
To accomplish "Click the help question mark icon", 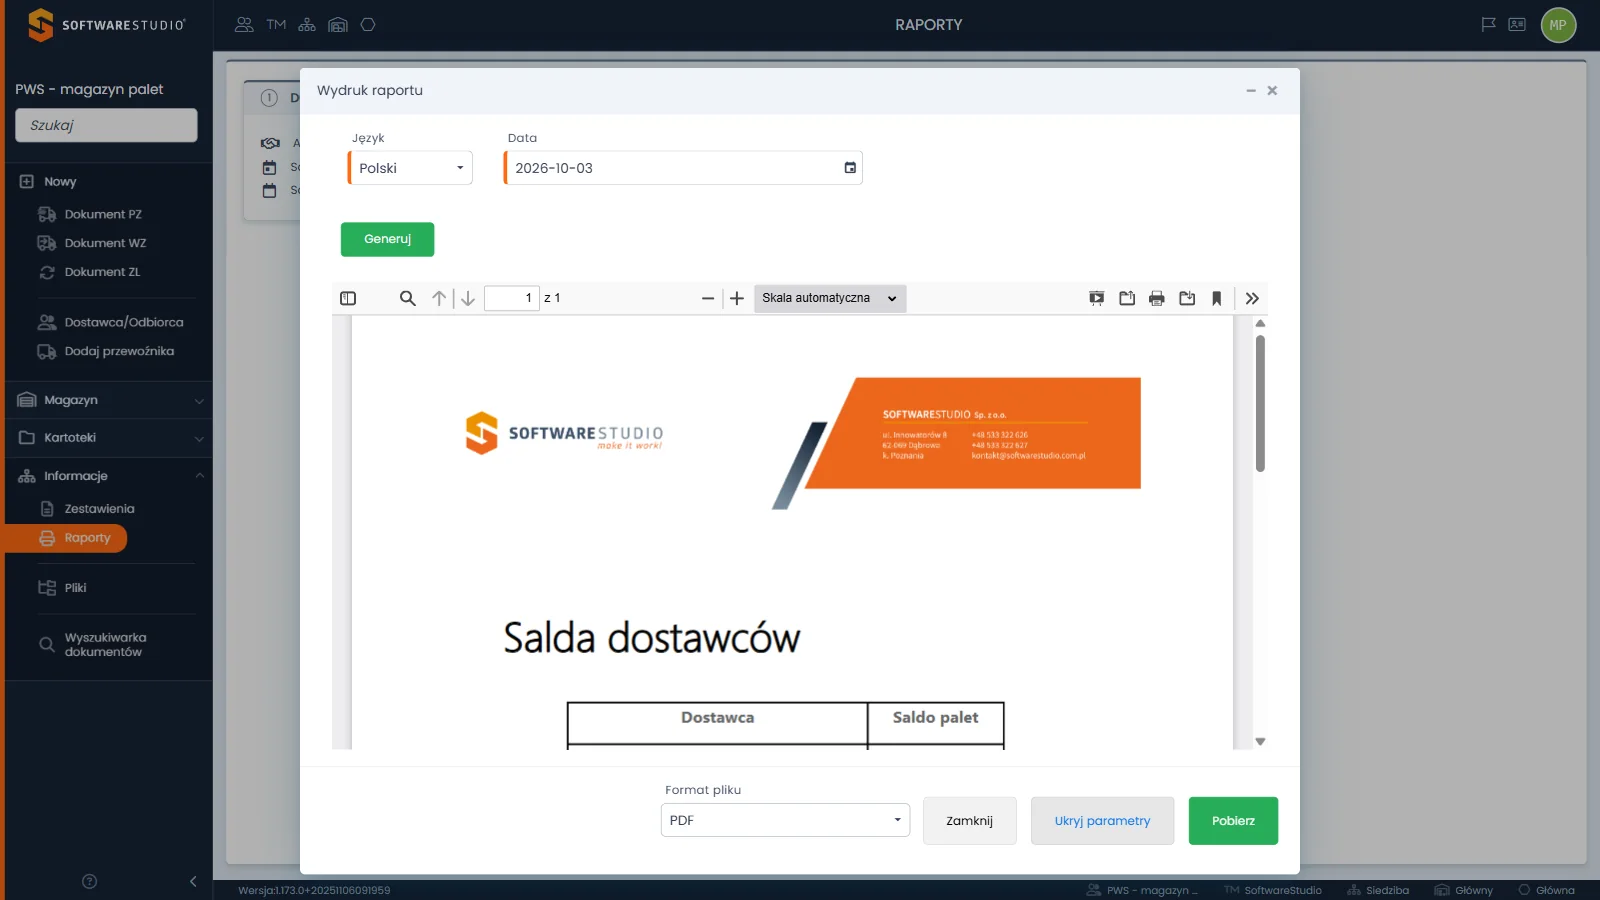I will [89, 881].
